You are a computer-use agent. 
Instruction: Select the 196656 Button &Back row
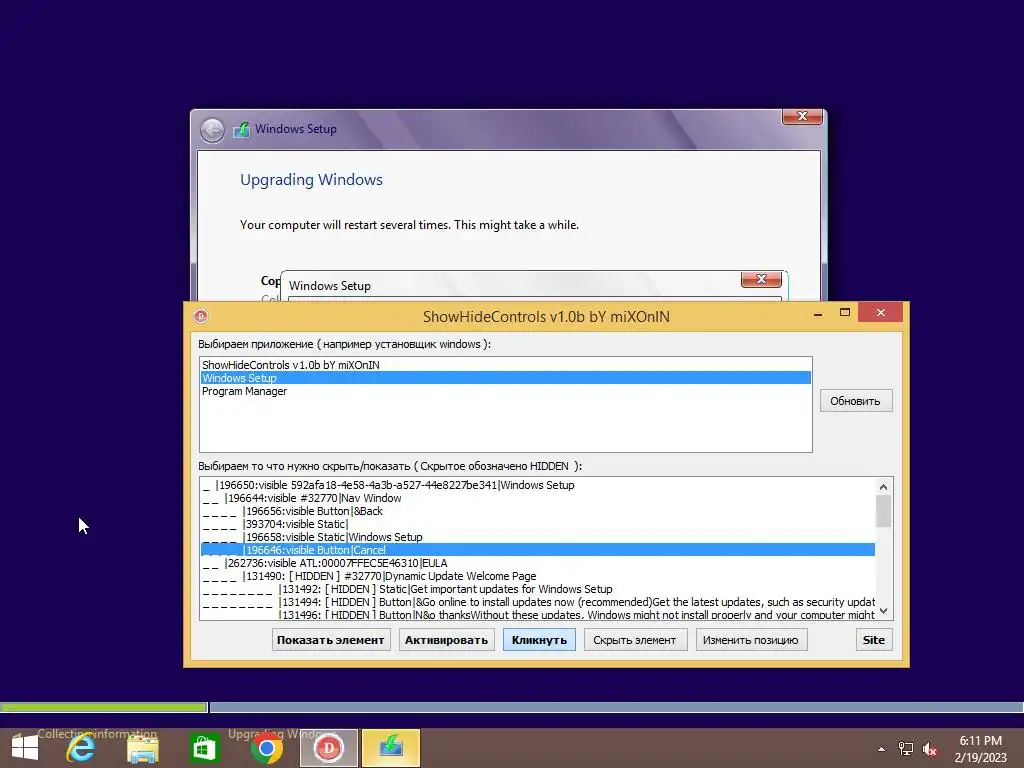(x=537, y=511)
